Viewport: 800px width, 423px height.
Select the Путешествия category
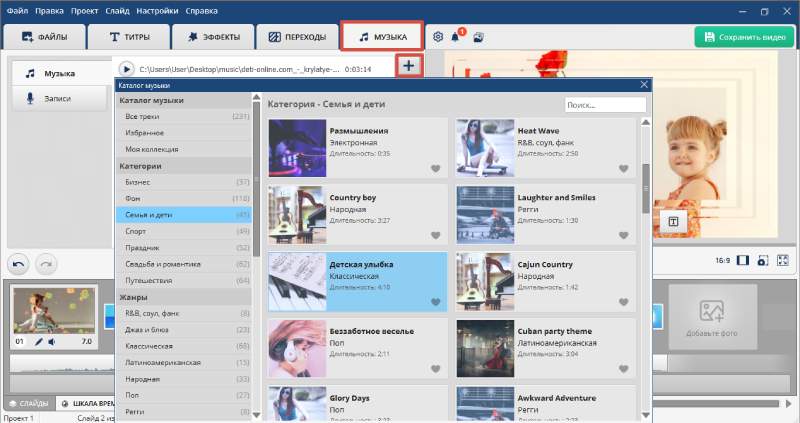184,280
